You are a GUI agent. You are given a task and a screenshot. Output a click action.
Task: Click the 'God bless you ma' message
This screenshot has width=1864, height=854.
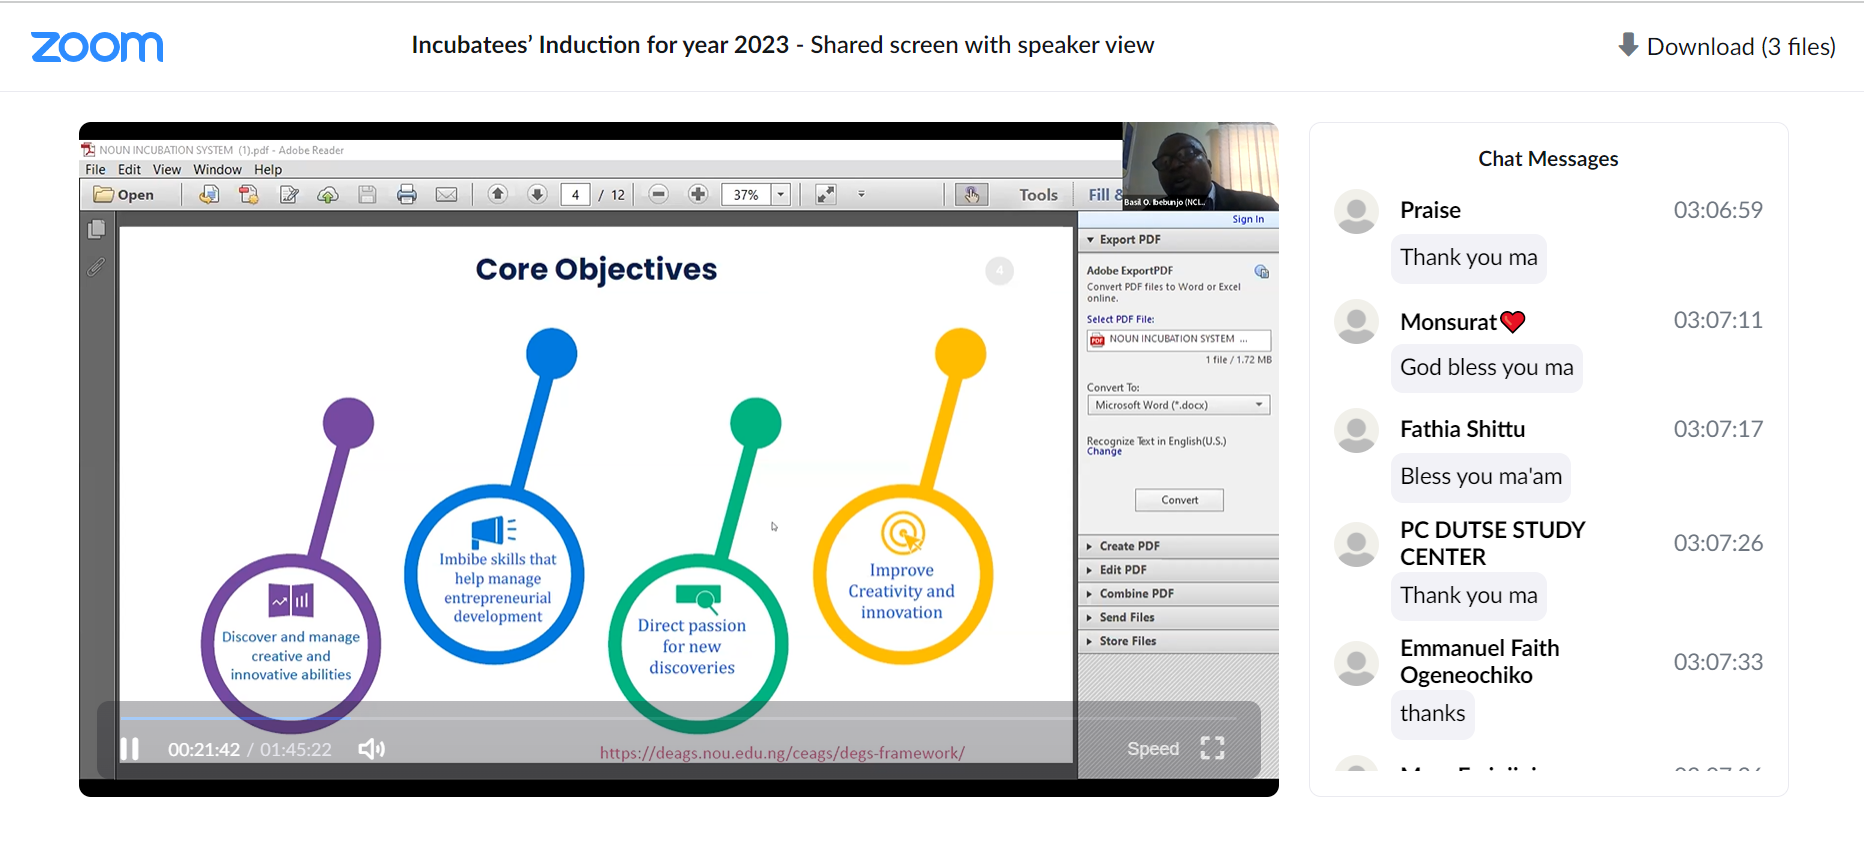coord(1486,368)
